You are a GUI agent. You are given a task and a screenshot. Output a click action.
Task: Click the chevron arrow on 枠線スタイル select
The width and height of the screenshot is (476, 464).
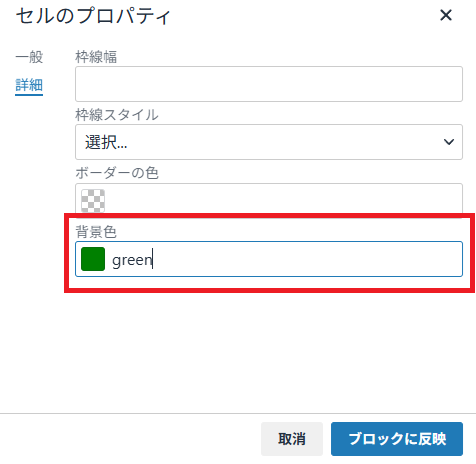(x=449, y=142)
